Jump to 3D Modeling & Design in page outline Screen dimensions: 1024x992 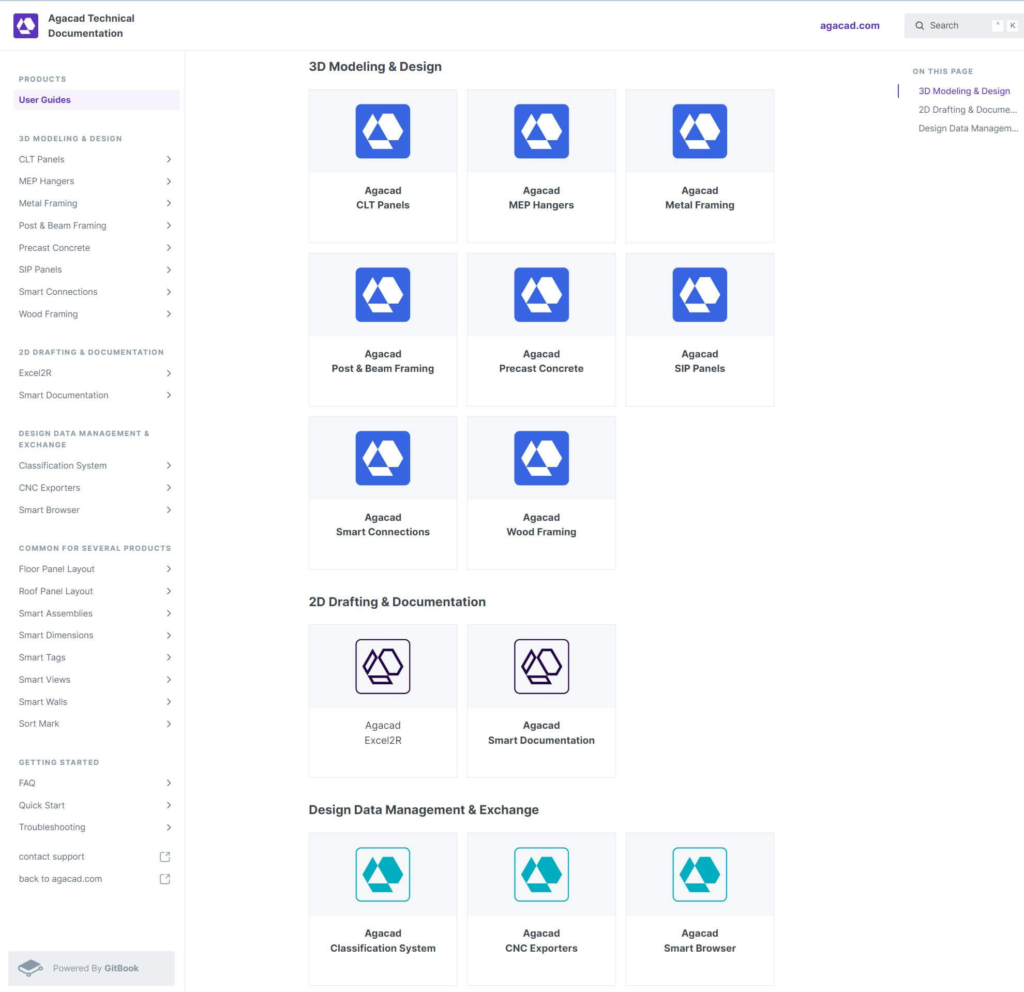(964, 91)
